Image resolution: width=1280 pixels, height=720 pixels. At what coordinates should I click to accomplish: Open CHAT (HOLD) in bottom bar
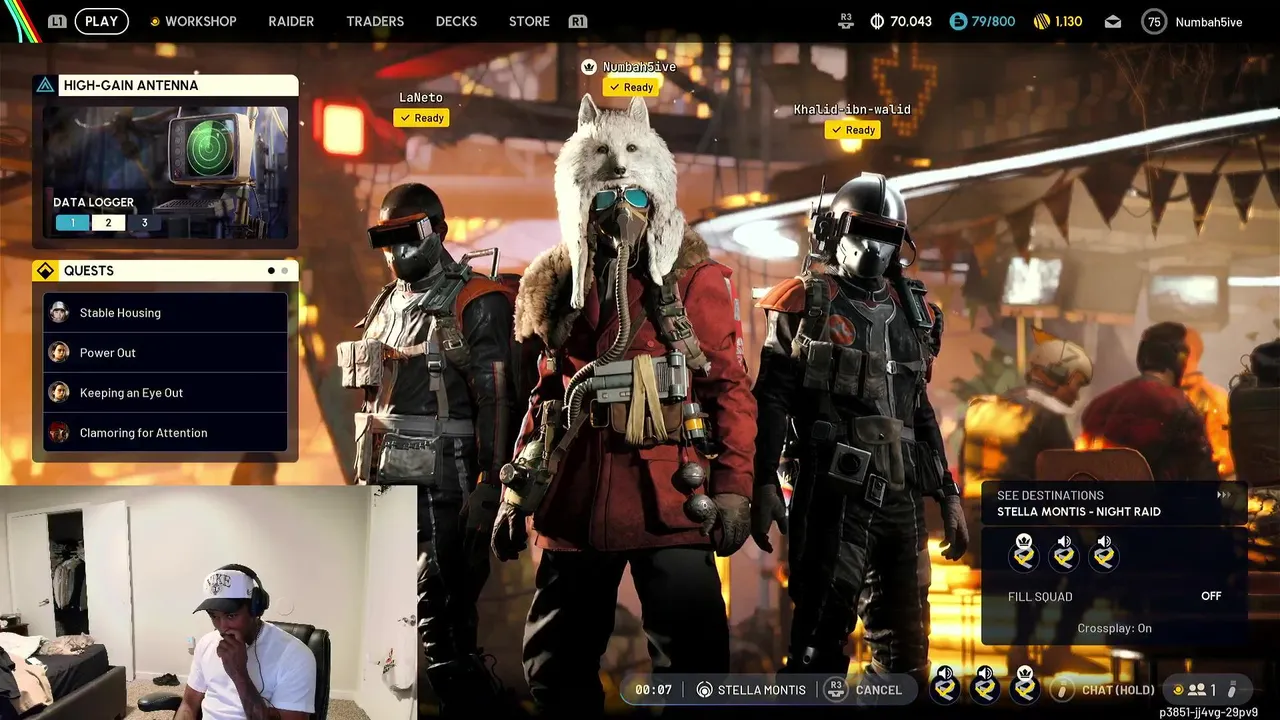pyautogui.click(x=1118, y=690)
